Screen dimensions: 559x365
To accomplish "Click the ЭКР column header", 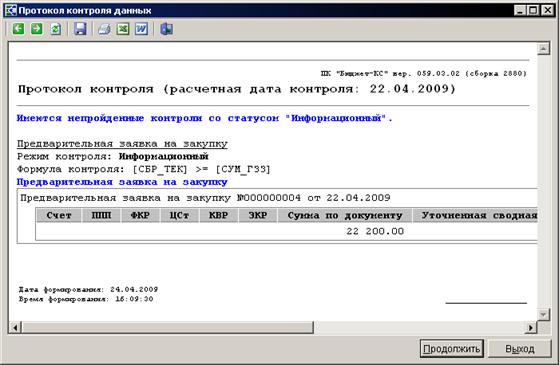I will point(257,215).
